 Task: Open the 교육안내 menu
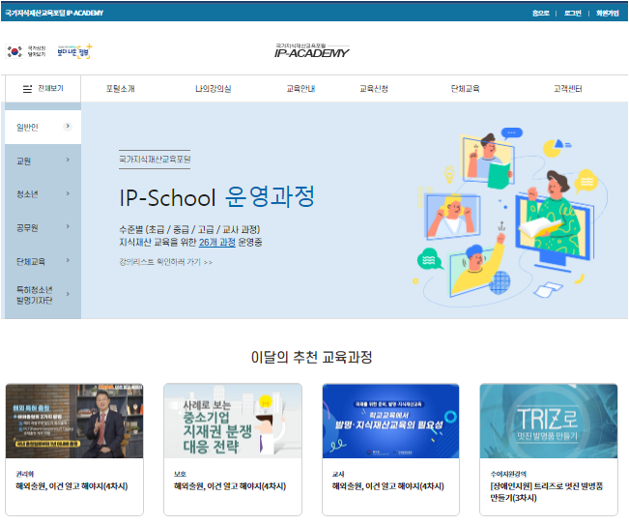pos(300,89)
